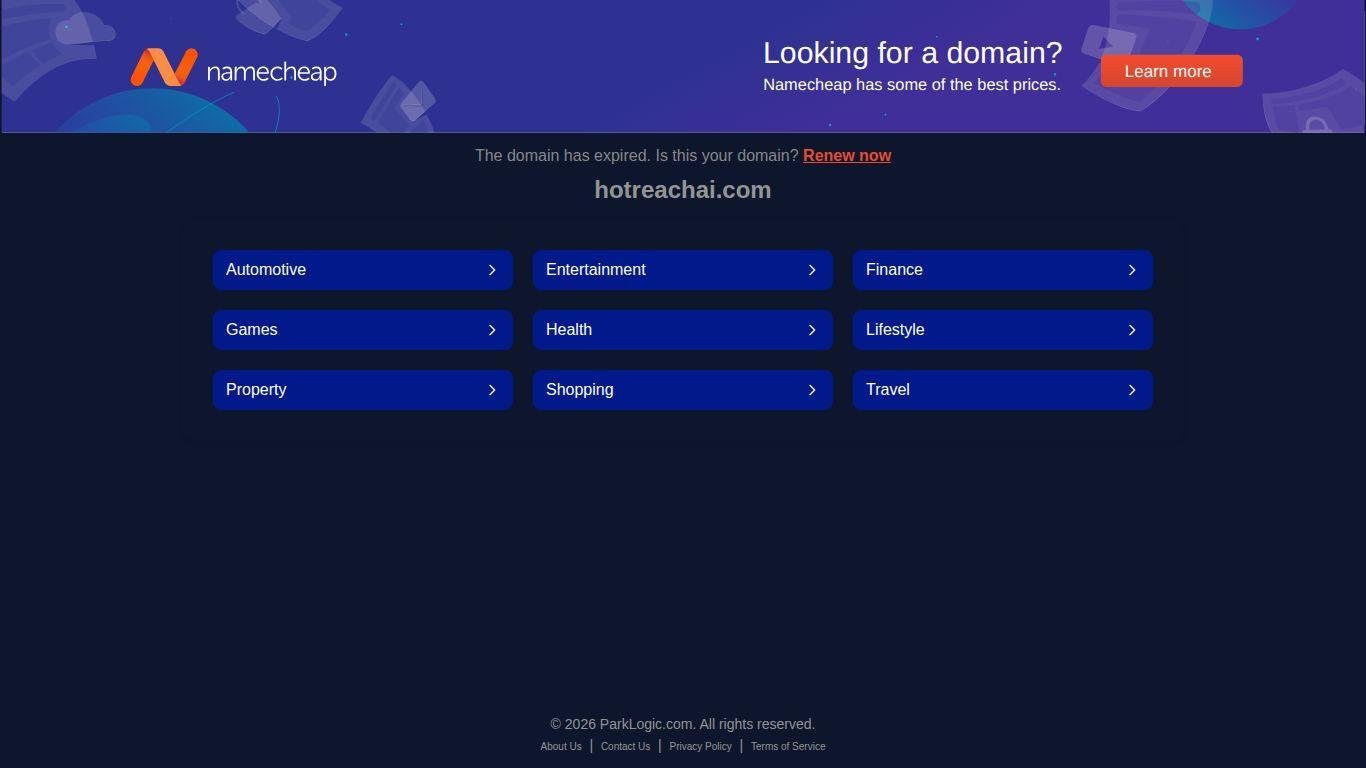This screenshot has height=768, width=1366.
Task: Click the chevron arrow beside Travel
Action: click(x=1132, y=390)
